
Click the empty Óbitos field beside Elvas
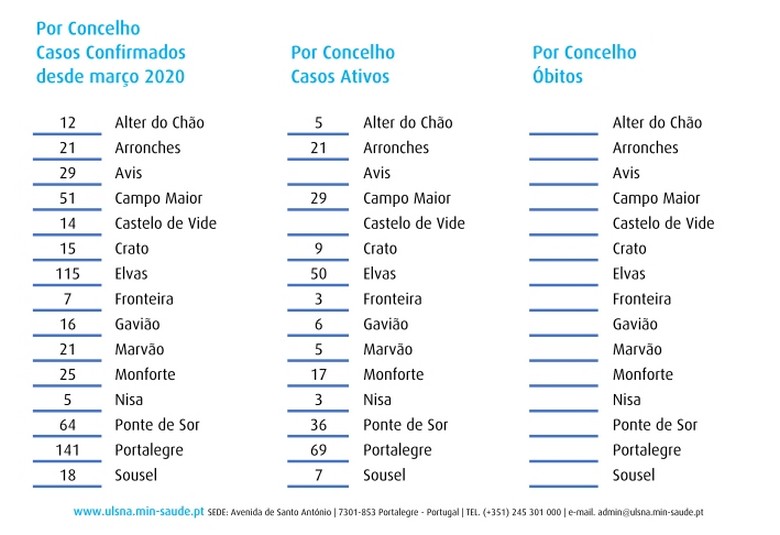tap(563, 274)
